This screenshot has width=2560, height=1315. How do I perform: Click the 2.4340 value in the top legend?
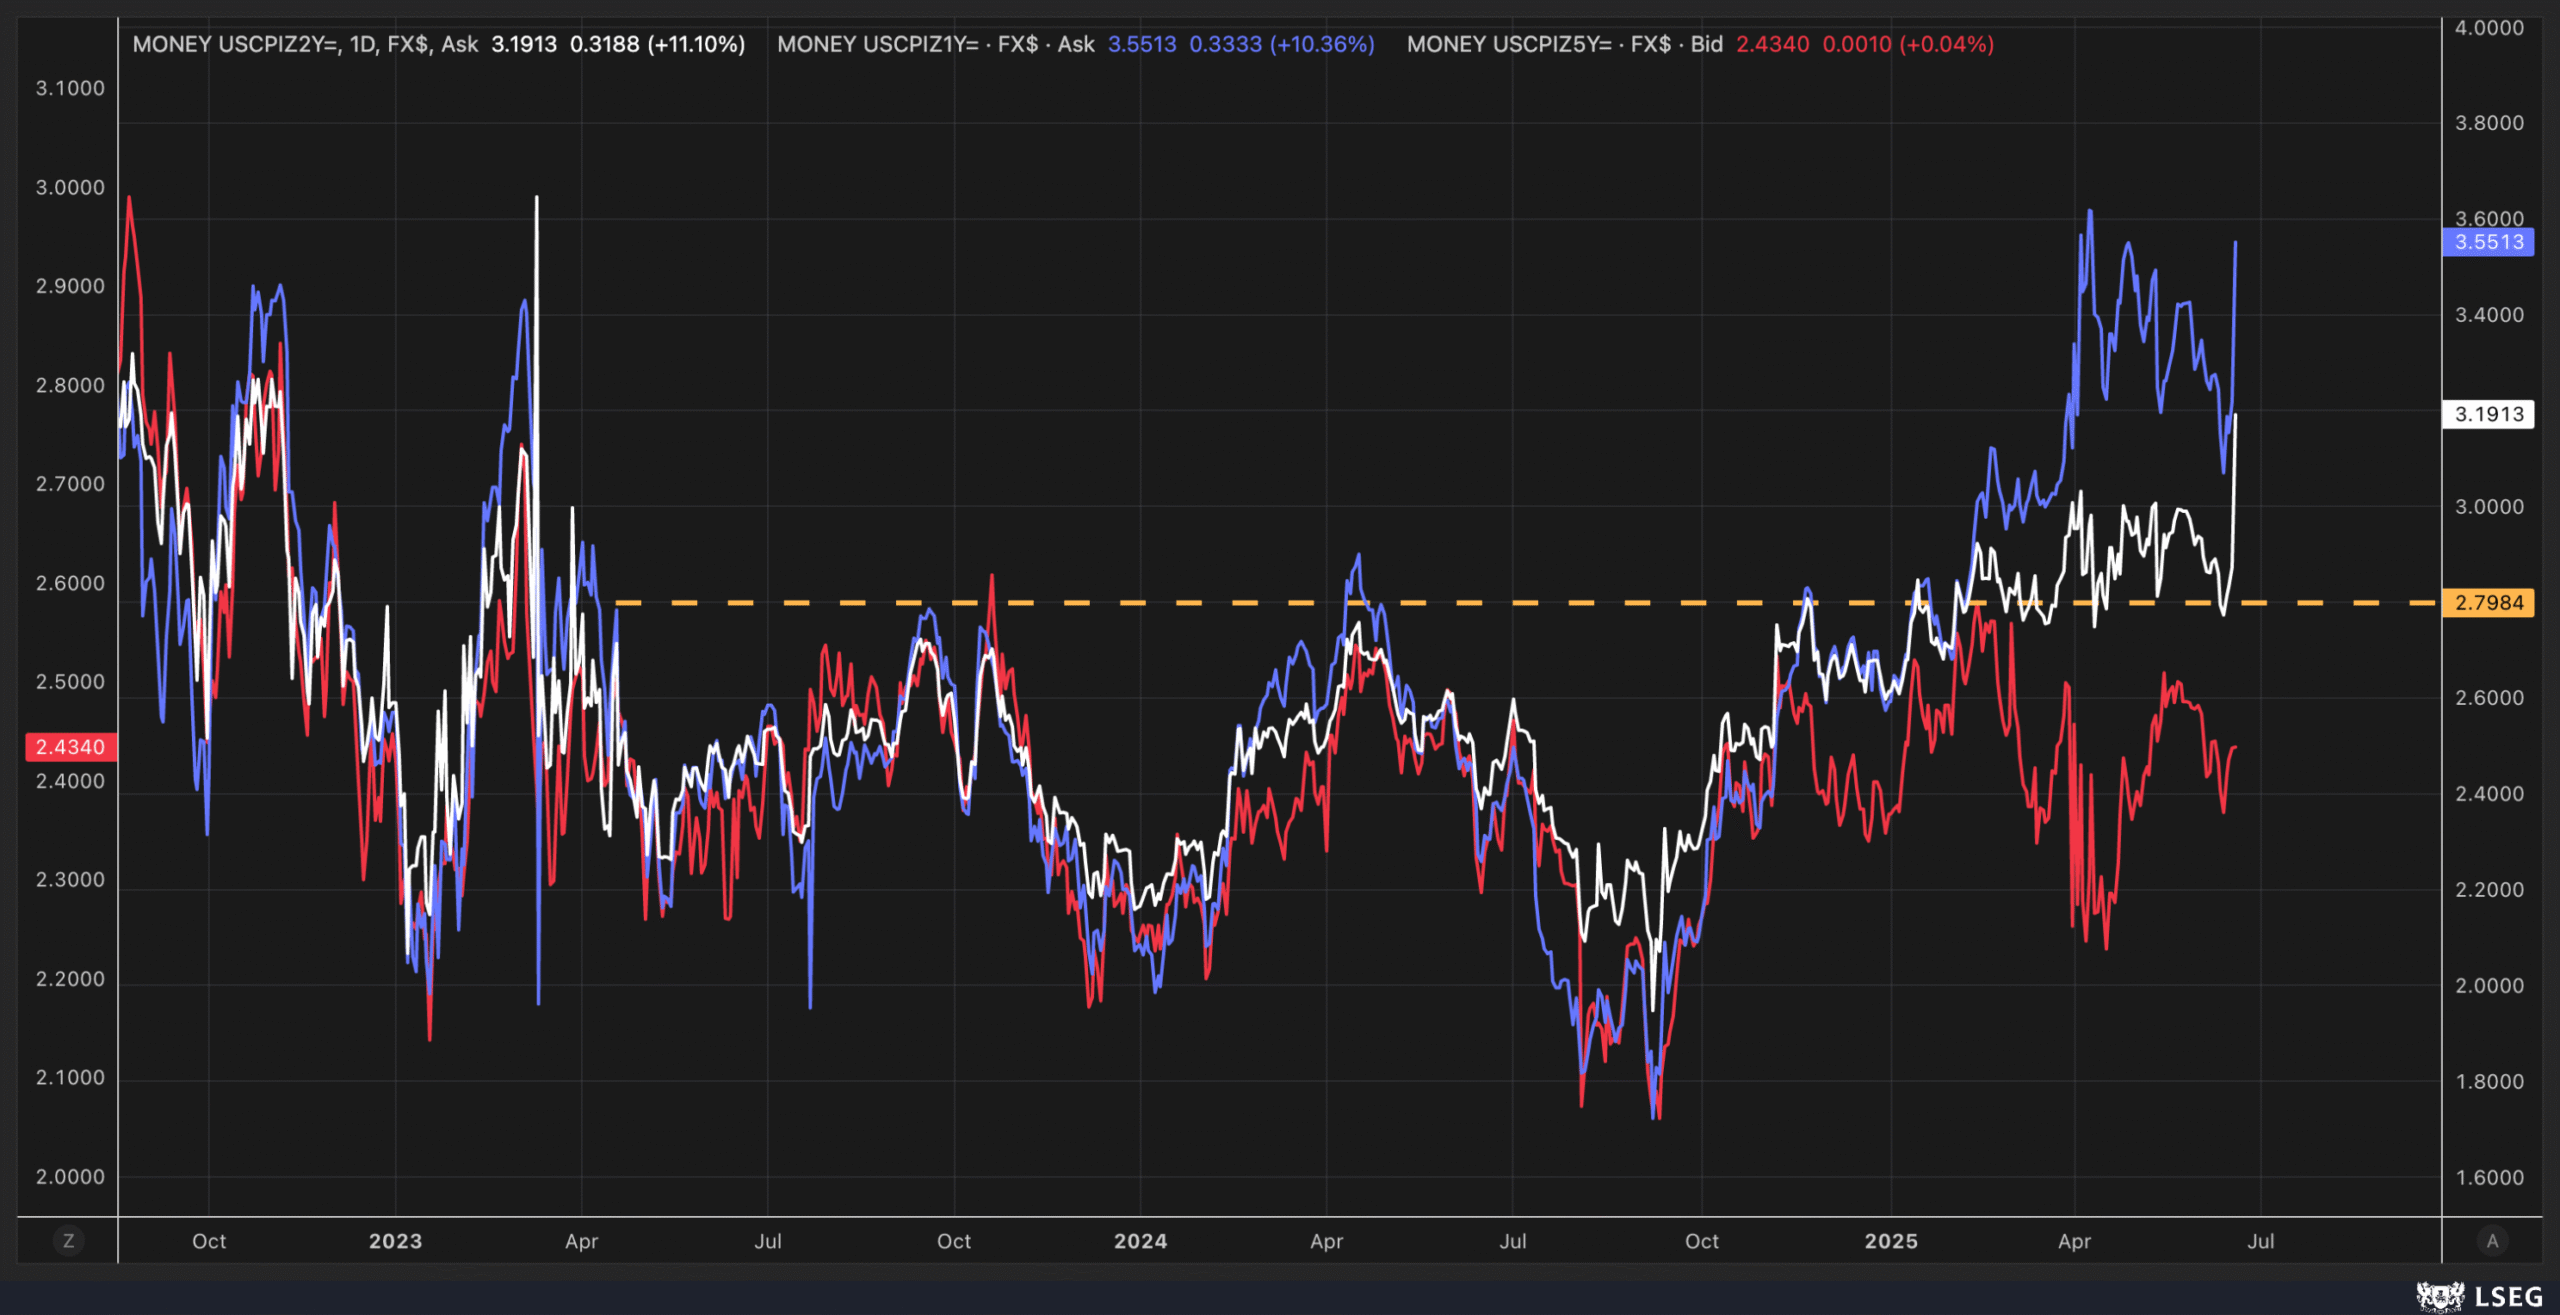click(1772, 44)
